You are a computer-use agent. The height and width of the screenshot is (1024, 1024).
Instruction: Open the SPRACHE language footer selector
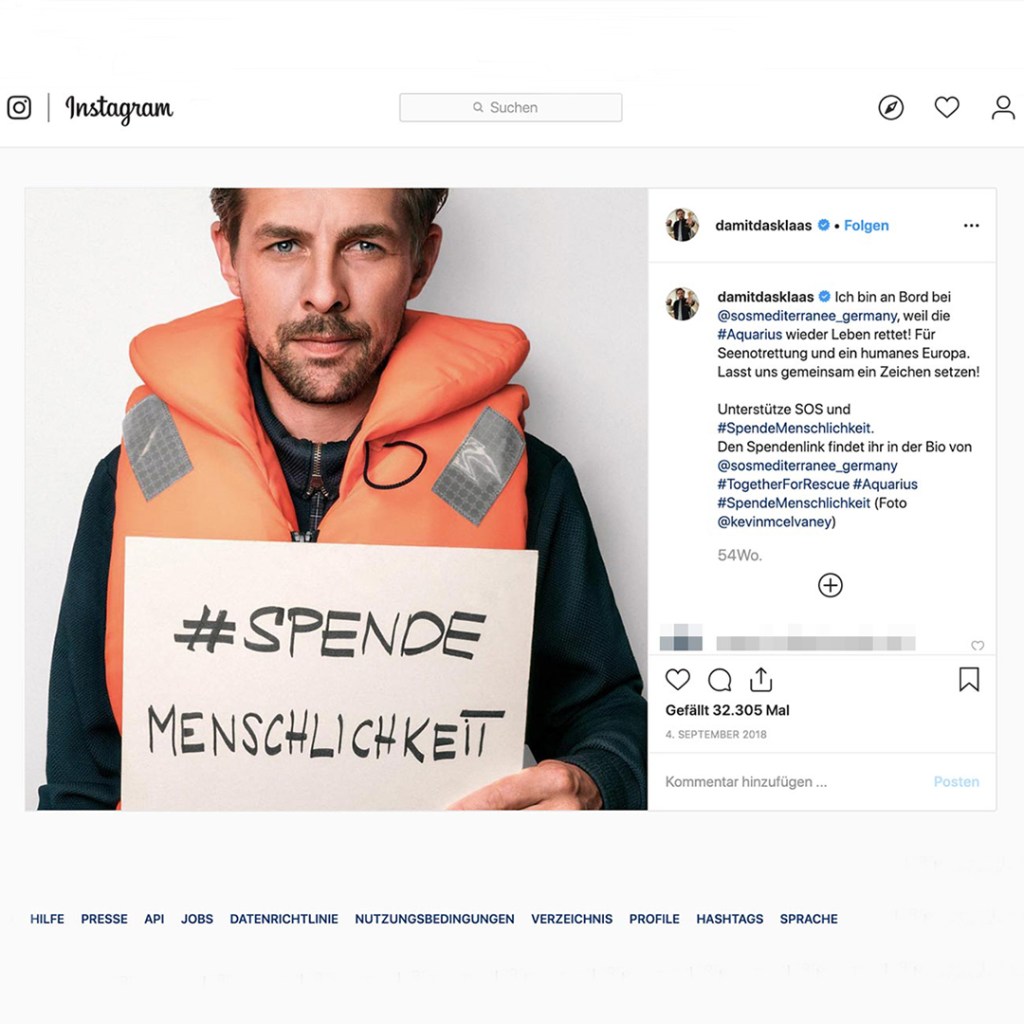coord(808,919)
